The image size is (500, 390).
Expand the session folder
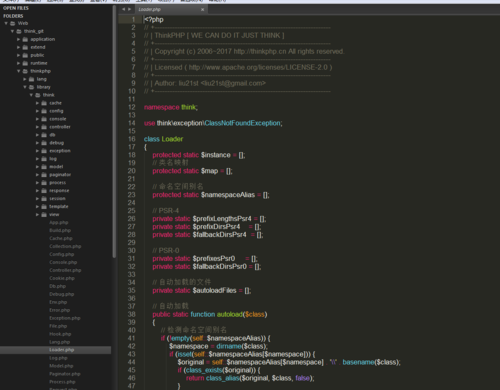click(38, 199)
